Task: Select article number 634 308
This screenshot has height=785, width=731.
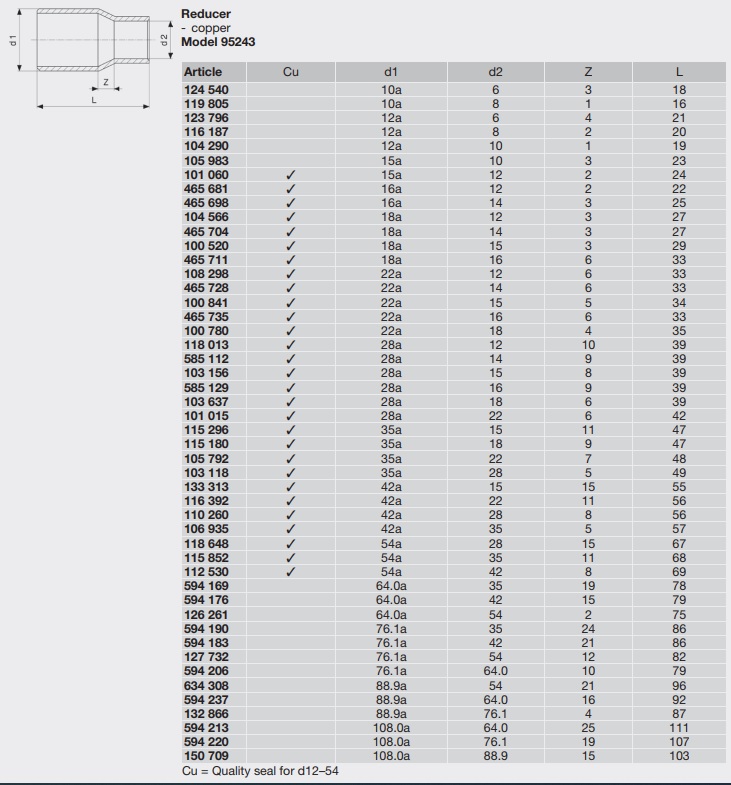Action: (x=206, y=686)
